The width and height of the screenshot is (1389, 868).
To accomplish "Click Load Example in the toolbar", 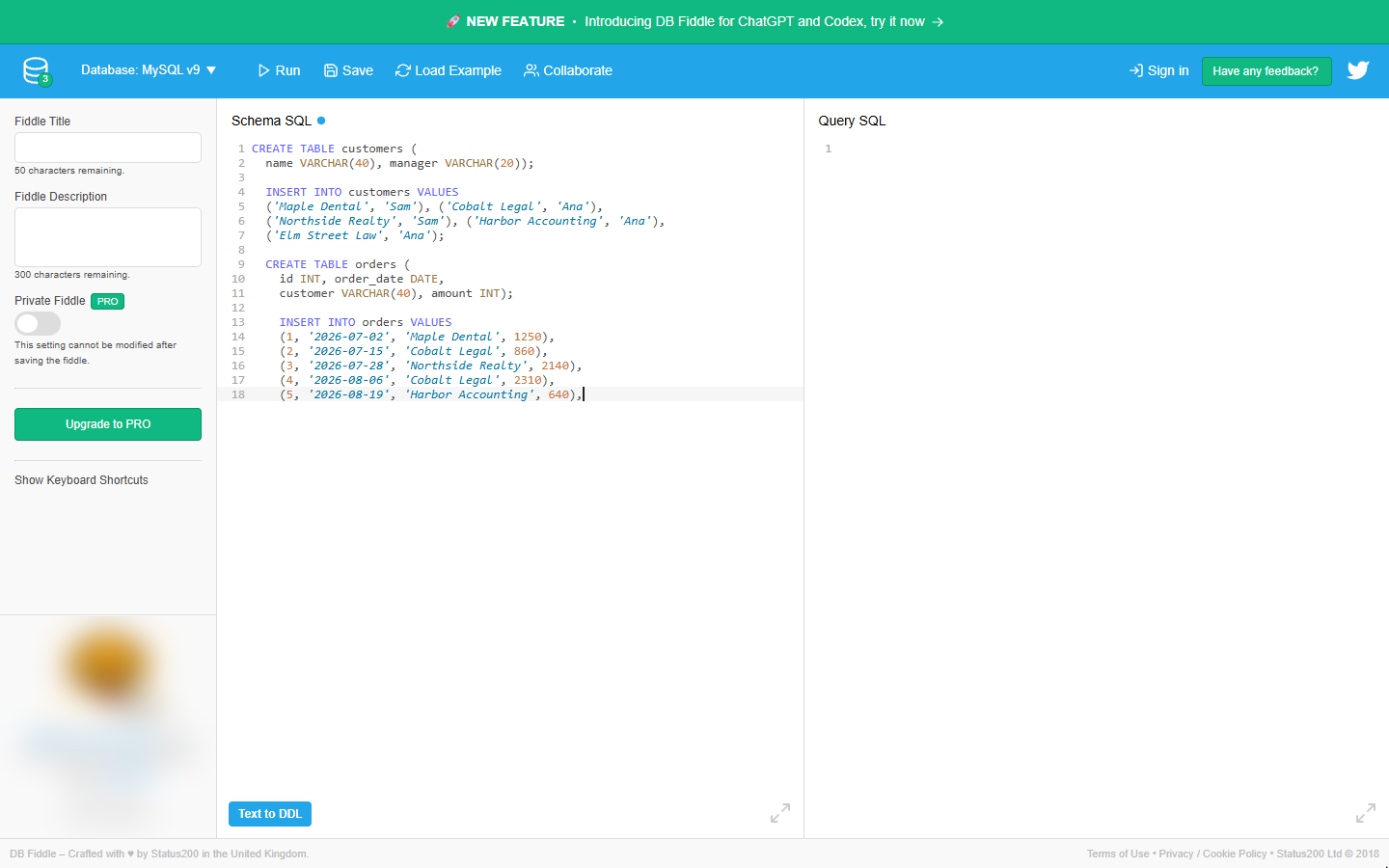I will (x=449, y=71).
